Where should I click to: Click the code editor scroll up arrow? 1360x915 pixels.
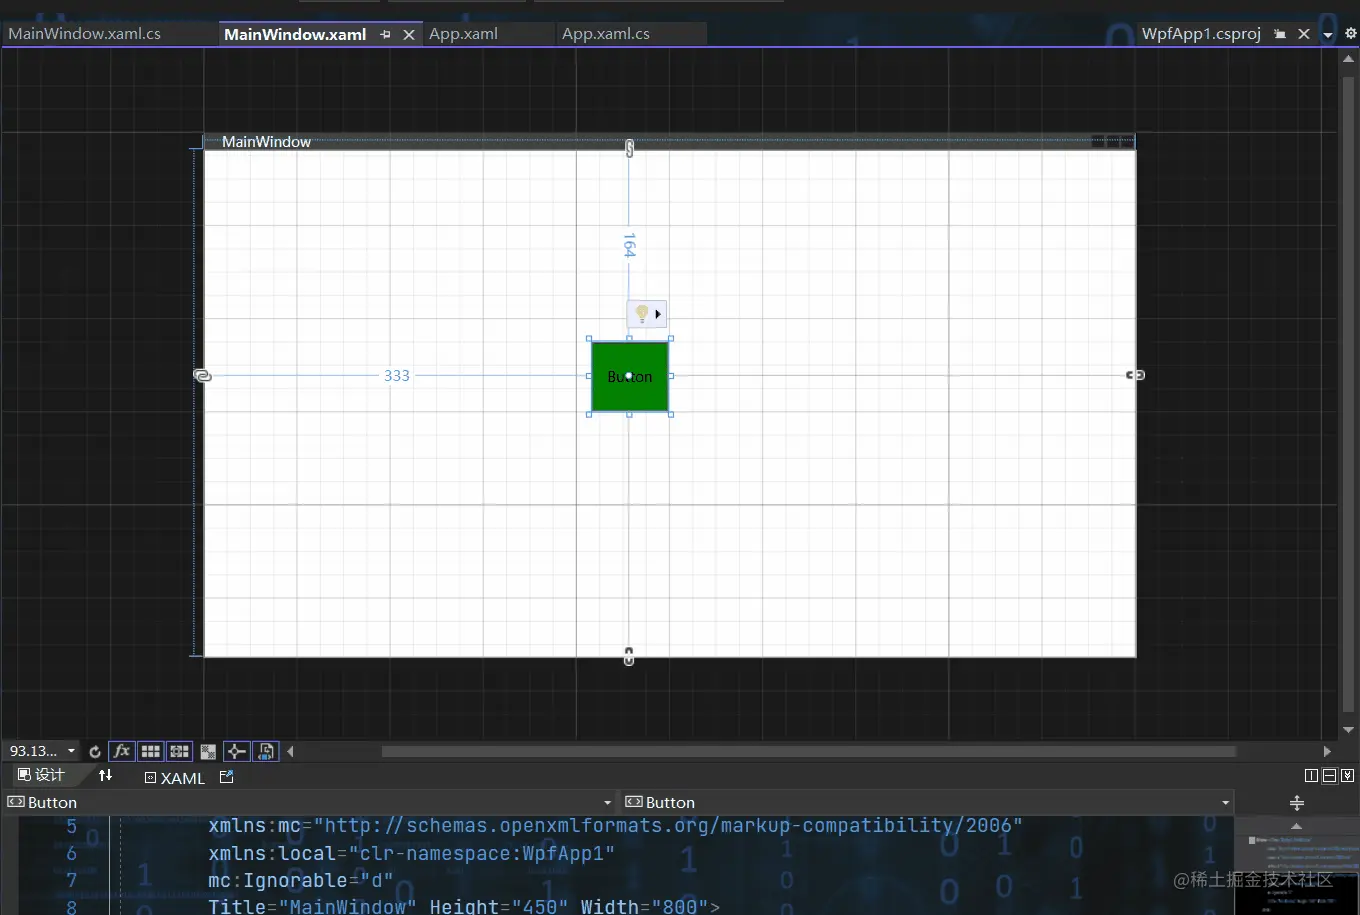coord(1296,825)
